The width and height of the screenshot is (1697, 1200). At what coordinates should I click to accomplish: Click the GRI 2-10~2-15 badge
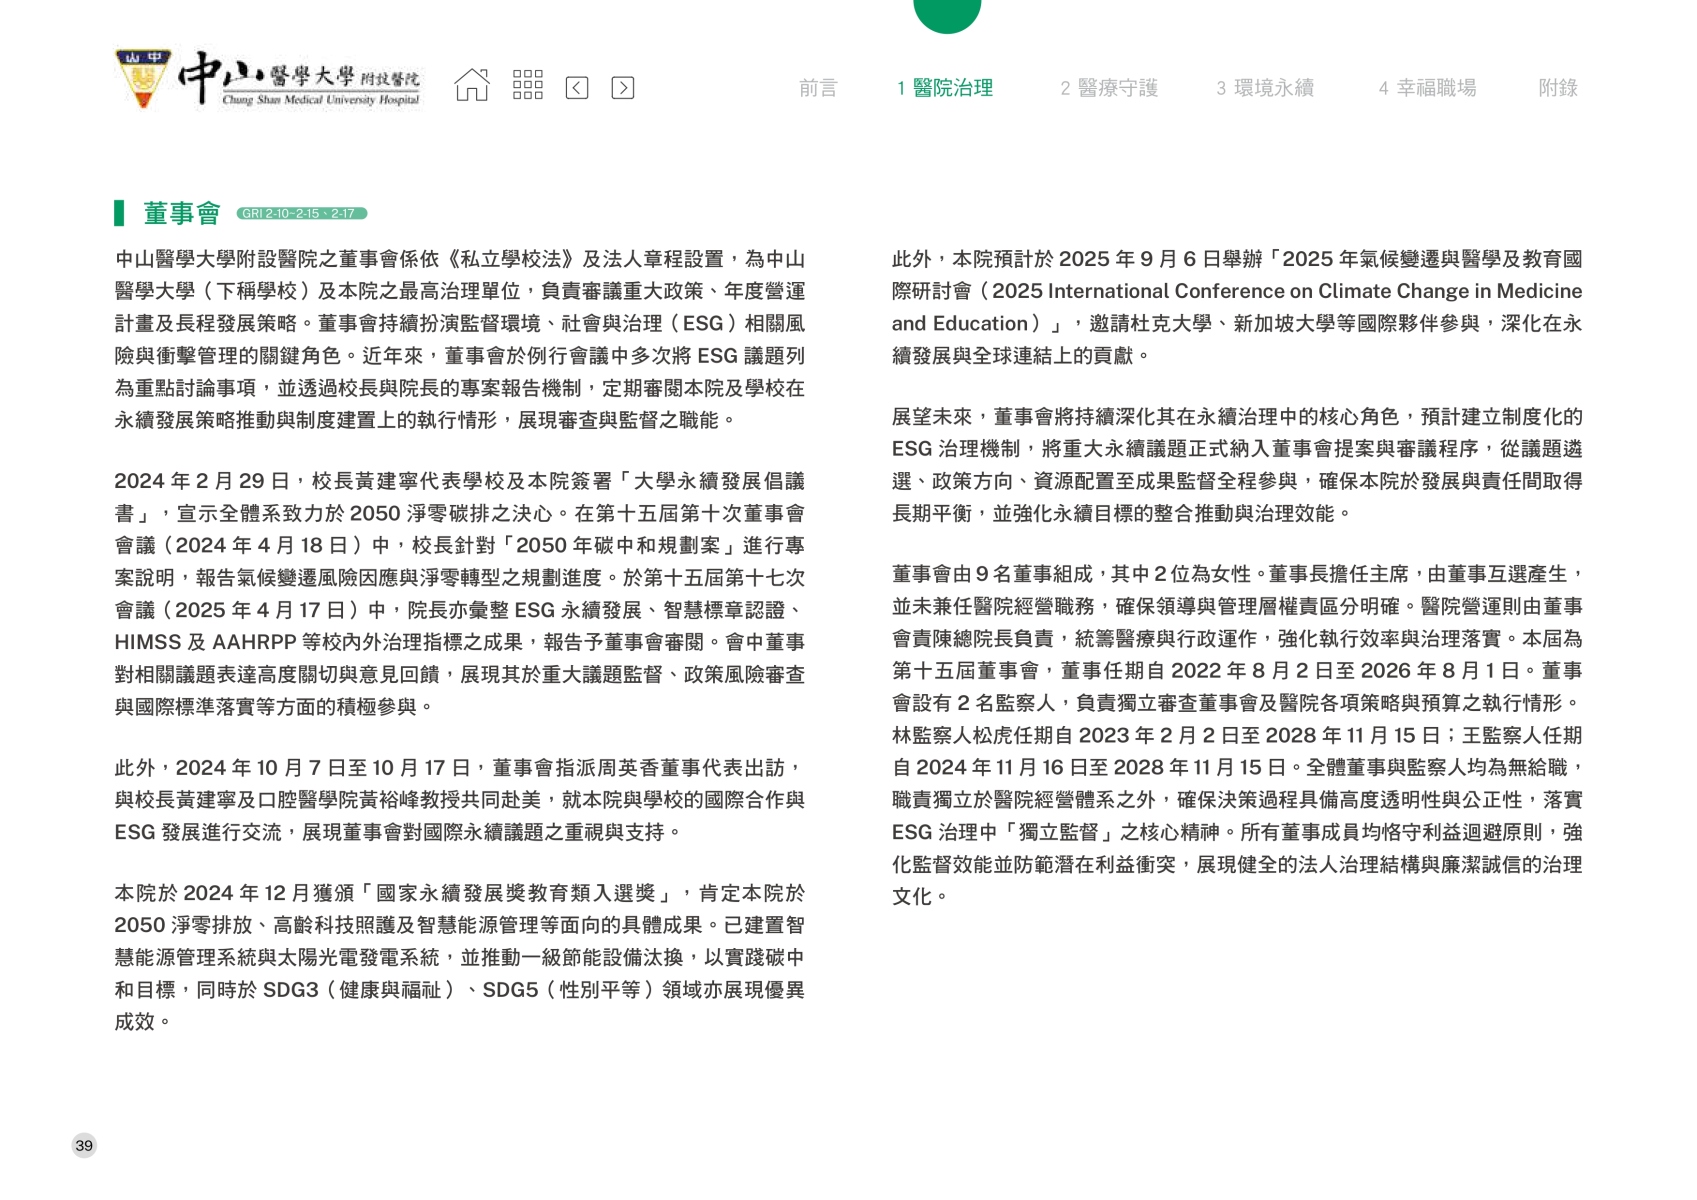(301, 213)
